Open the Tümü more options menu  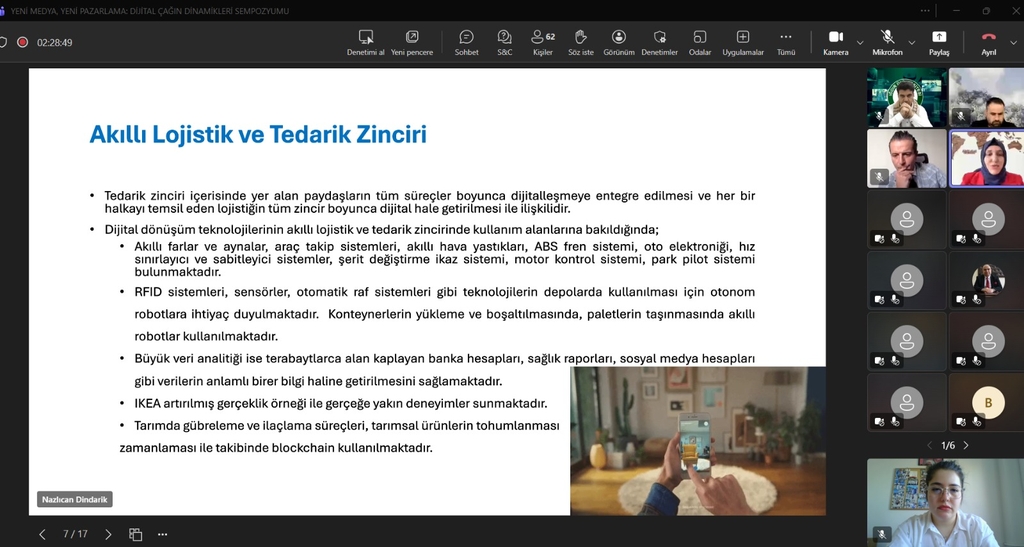point(786,42)
